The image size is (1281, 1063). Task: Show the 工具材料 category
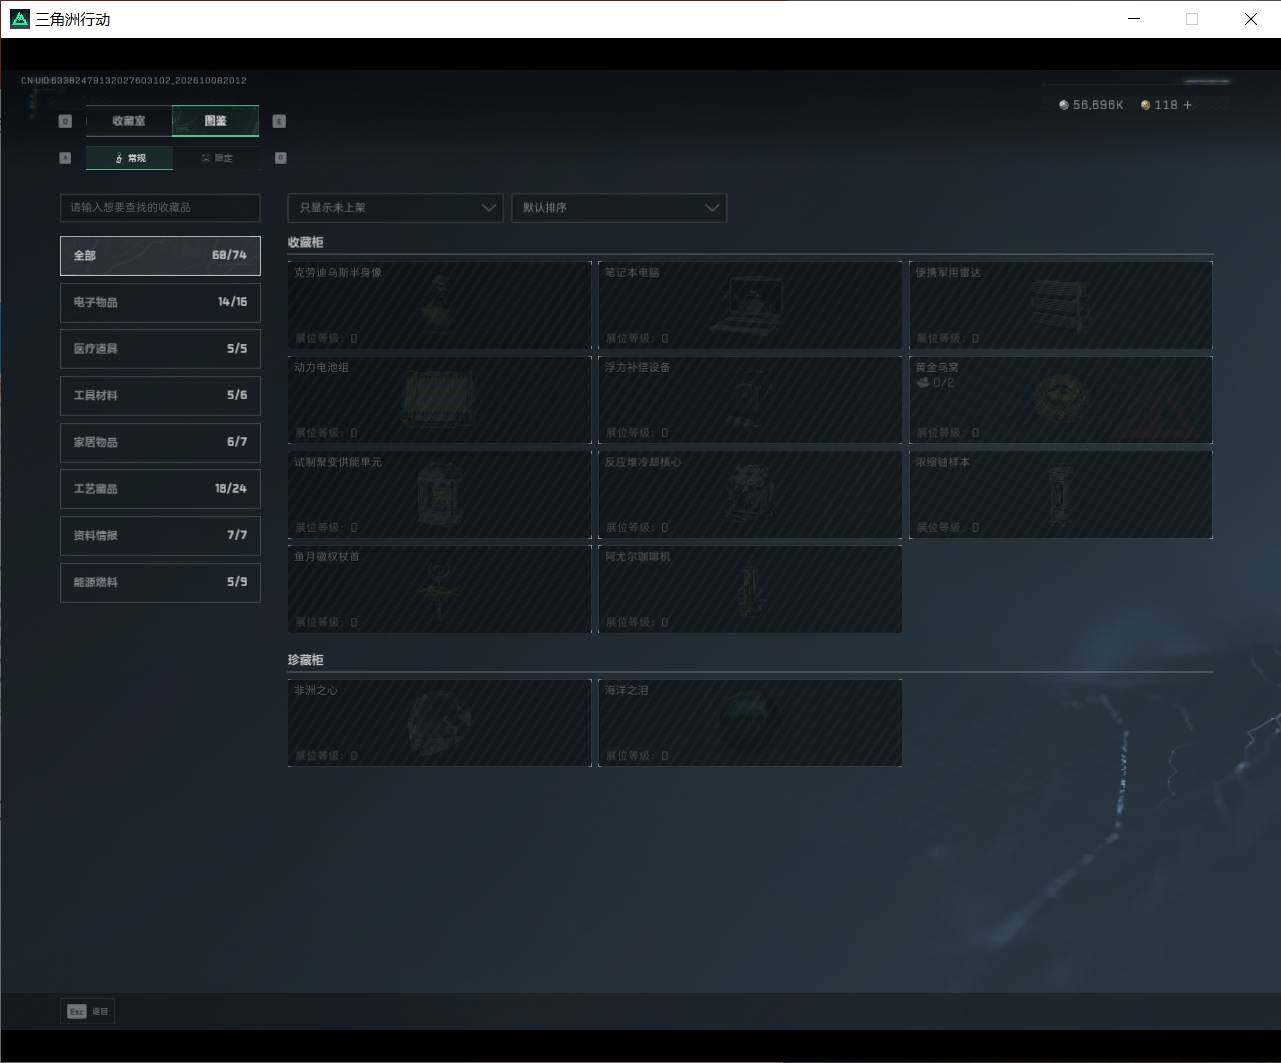pyautogui.click(x=160, y=396)
